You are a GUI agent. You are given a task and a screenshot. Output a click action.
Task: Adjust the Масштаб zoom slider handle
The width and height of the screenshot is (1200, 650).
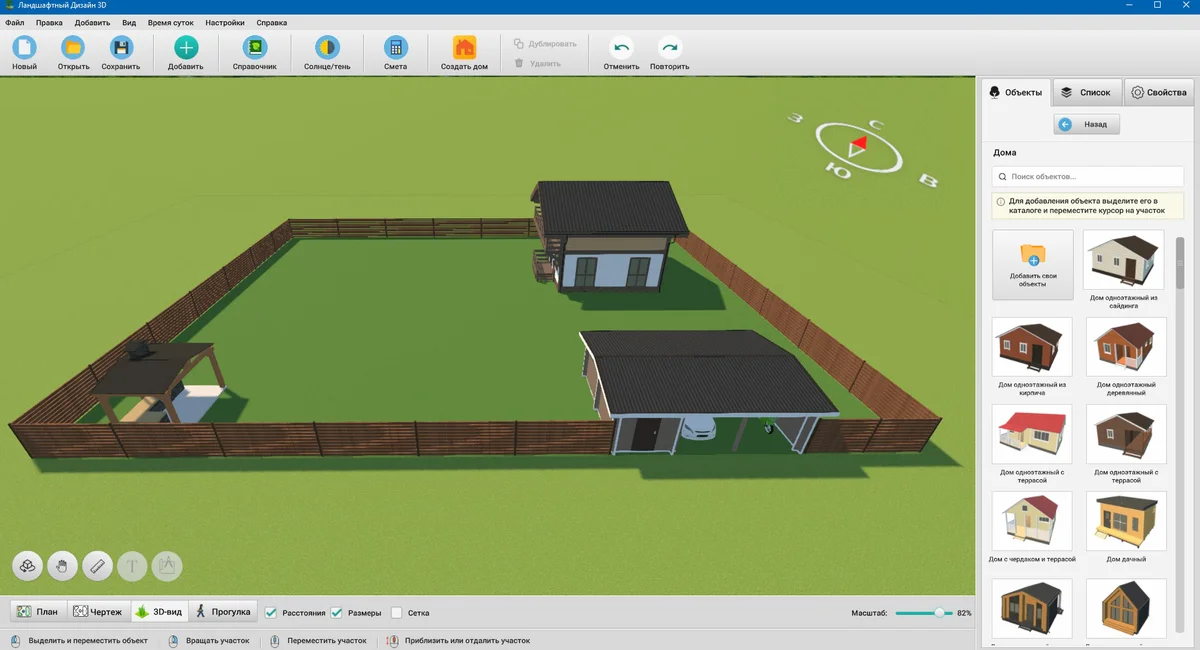(939, 613)
